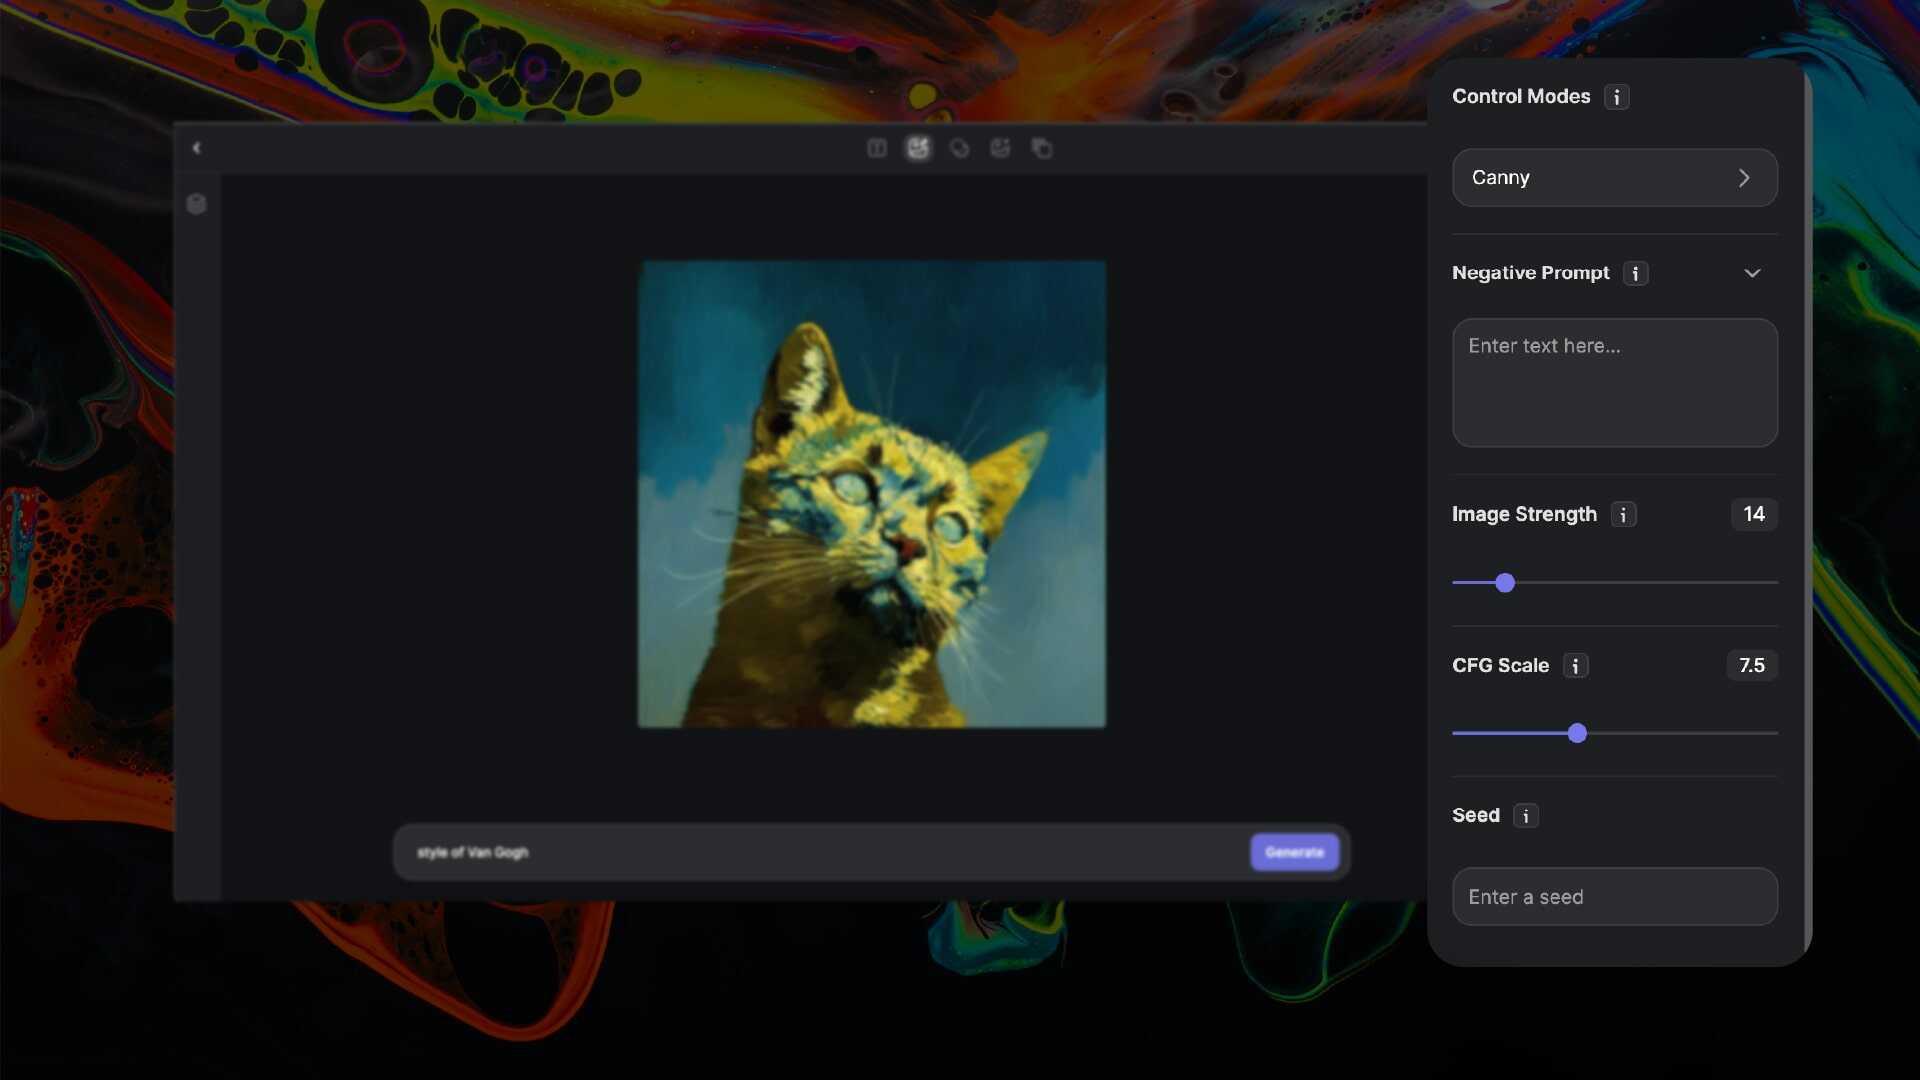Click the cube icon in left sidebar
Screen dimensions: 1920x1080
[x=196, y=204]
